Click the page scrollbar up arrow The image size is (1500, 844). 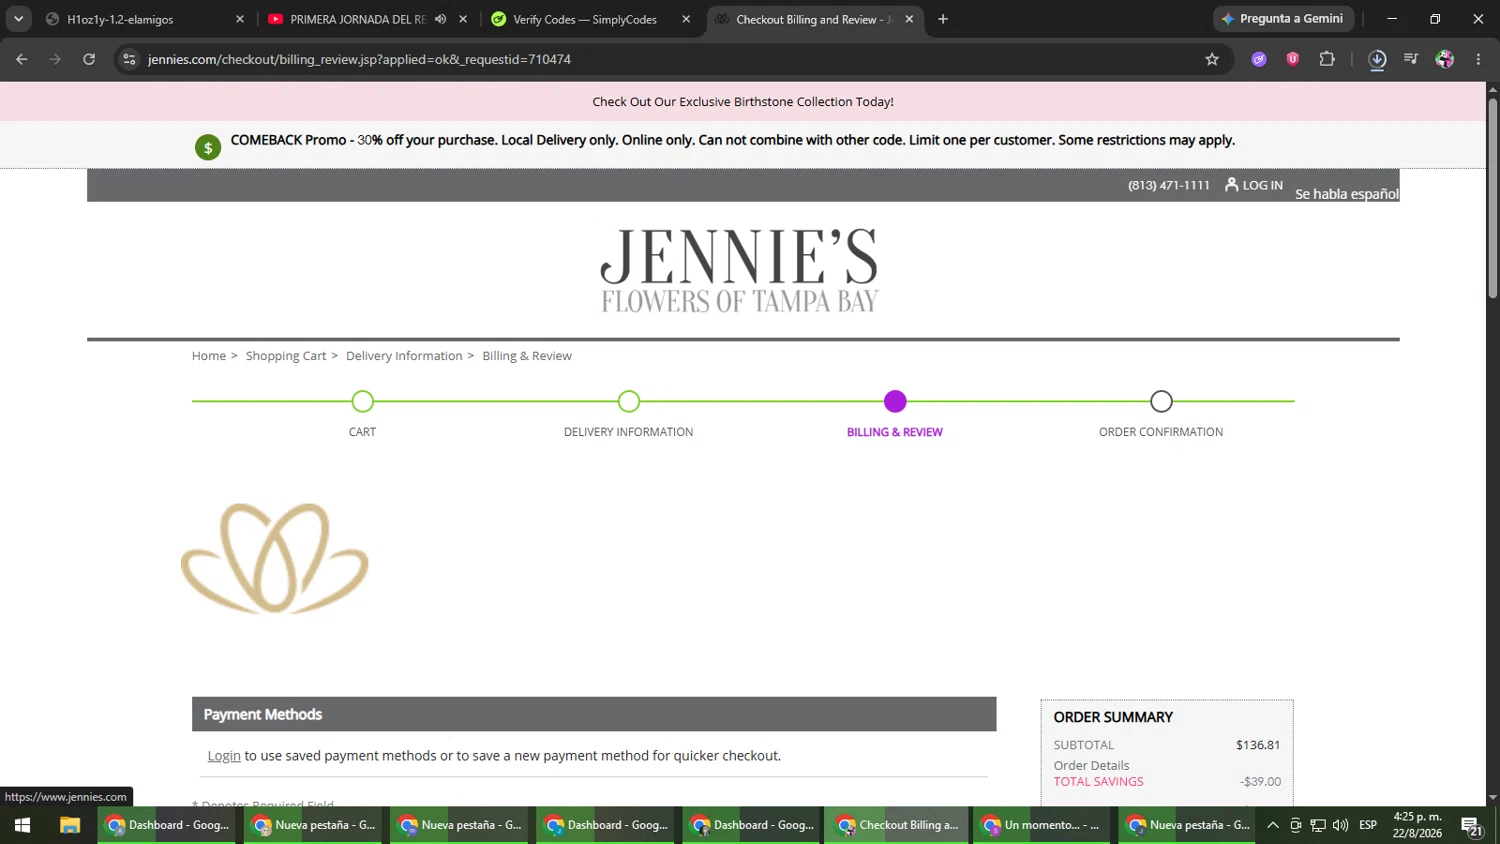[x=1493, y=90]
